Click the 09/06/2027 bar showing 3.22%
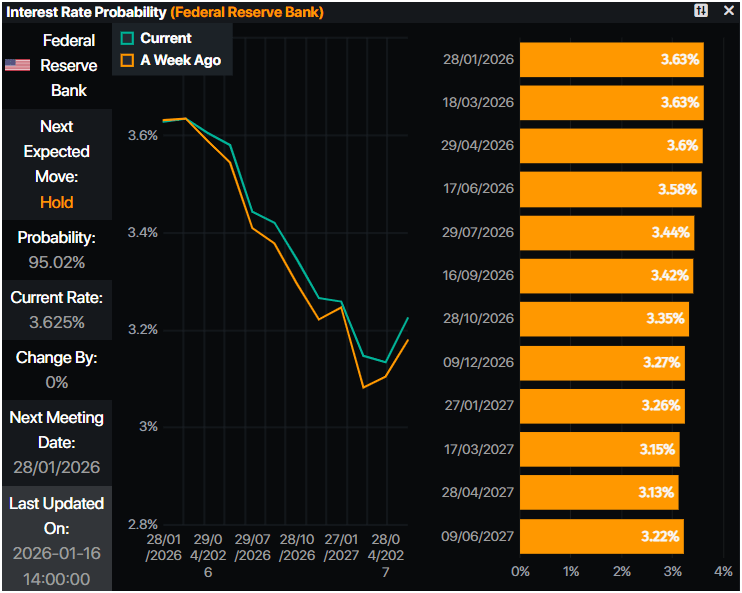This screenshot has height=593, width=742. [x=601, y=536]
